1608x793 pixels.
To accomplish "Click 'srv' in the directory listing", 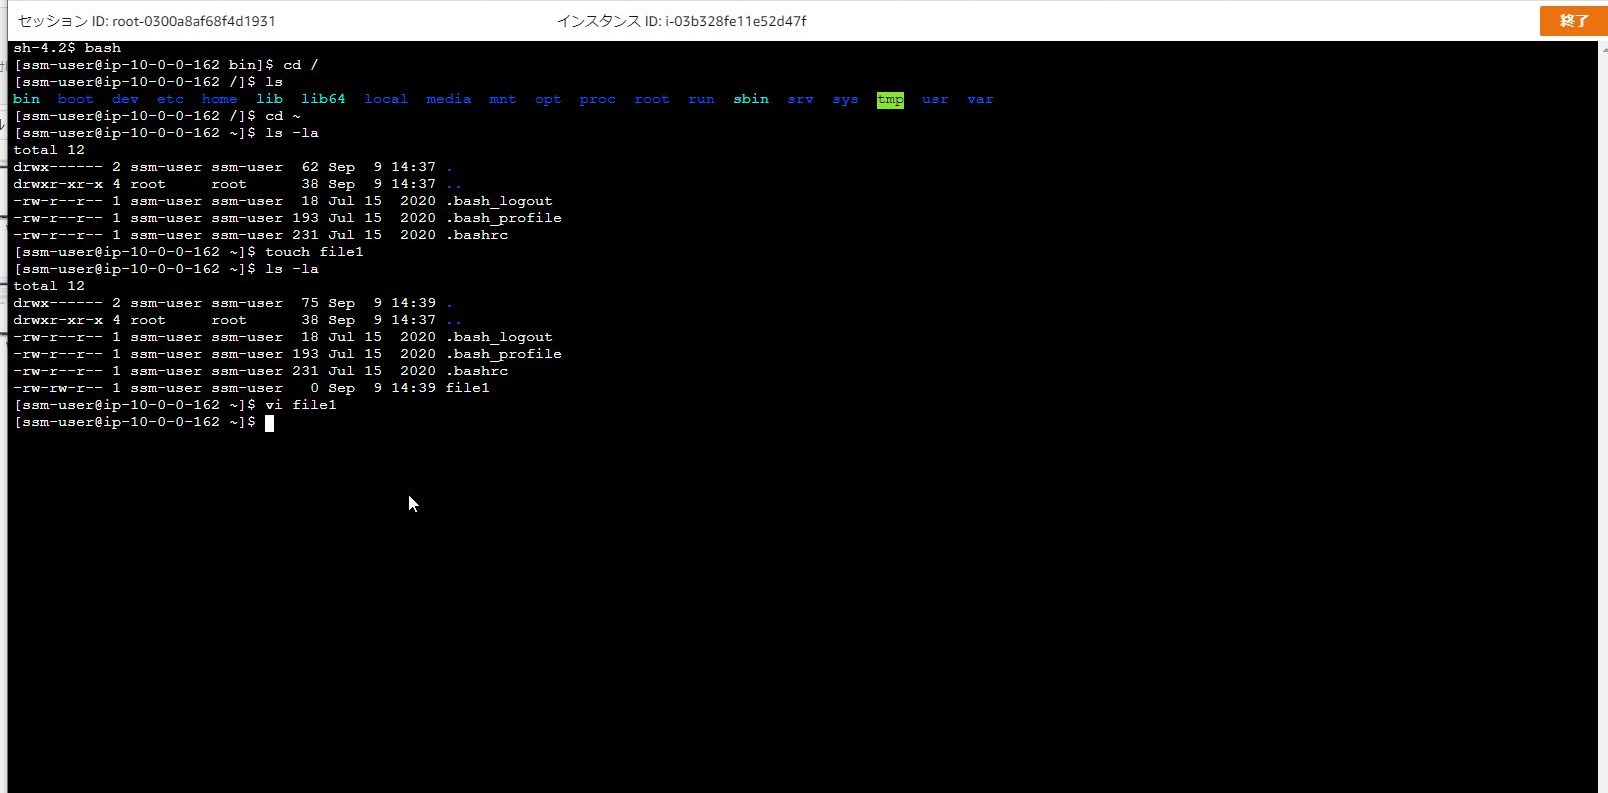I will pos(801,99).
